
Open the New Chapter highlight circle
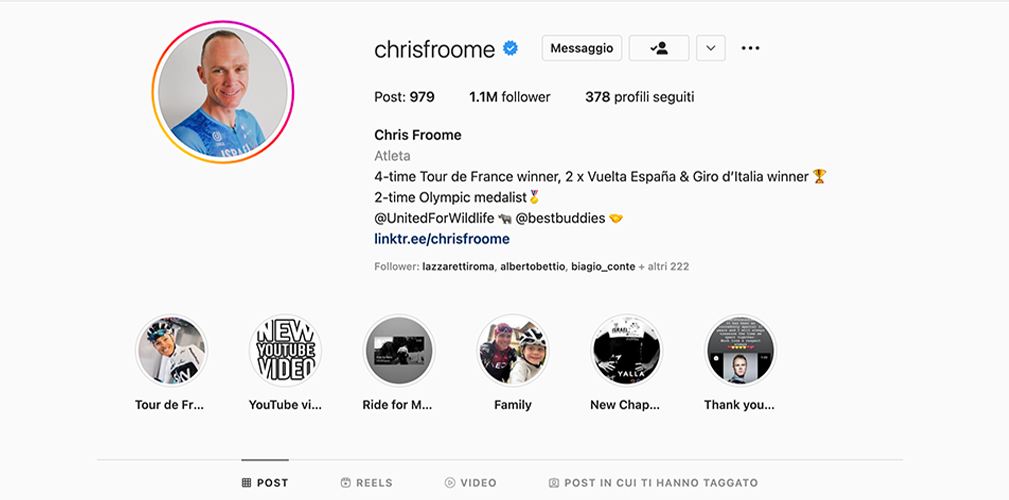click(627, 350)
